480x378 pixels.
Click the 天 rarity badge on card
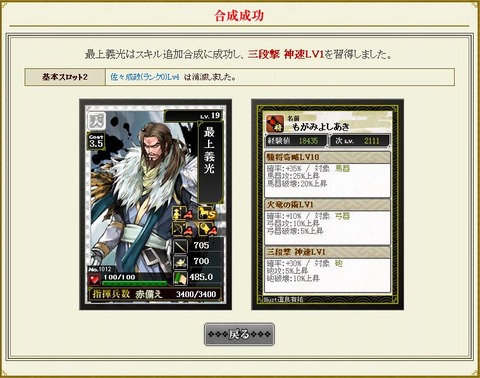(97, 121)
